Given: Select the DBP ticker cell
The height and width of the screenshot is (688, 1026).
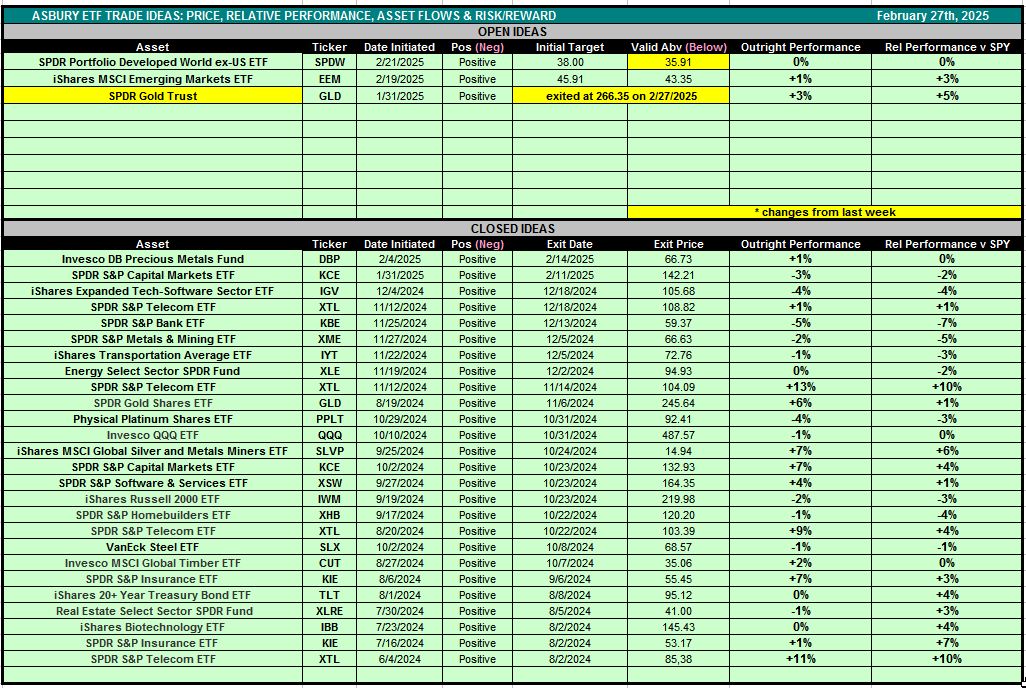Looking at the screenshot, I should click(x=329, y=259).
